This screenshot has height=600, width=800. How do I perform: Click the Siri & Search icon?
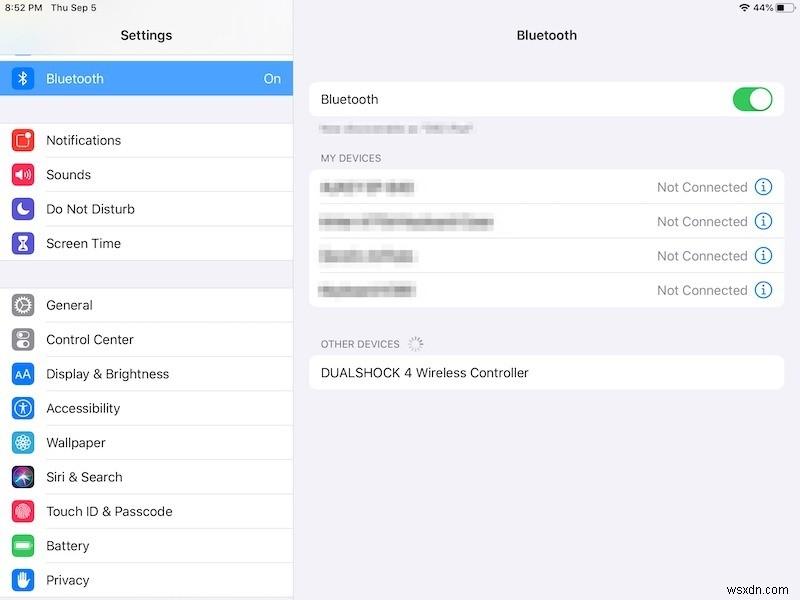click(x=22, y=477)
